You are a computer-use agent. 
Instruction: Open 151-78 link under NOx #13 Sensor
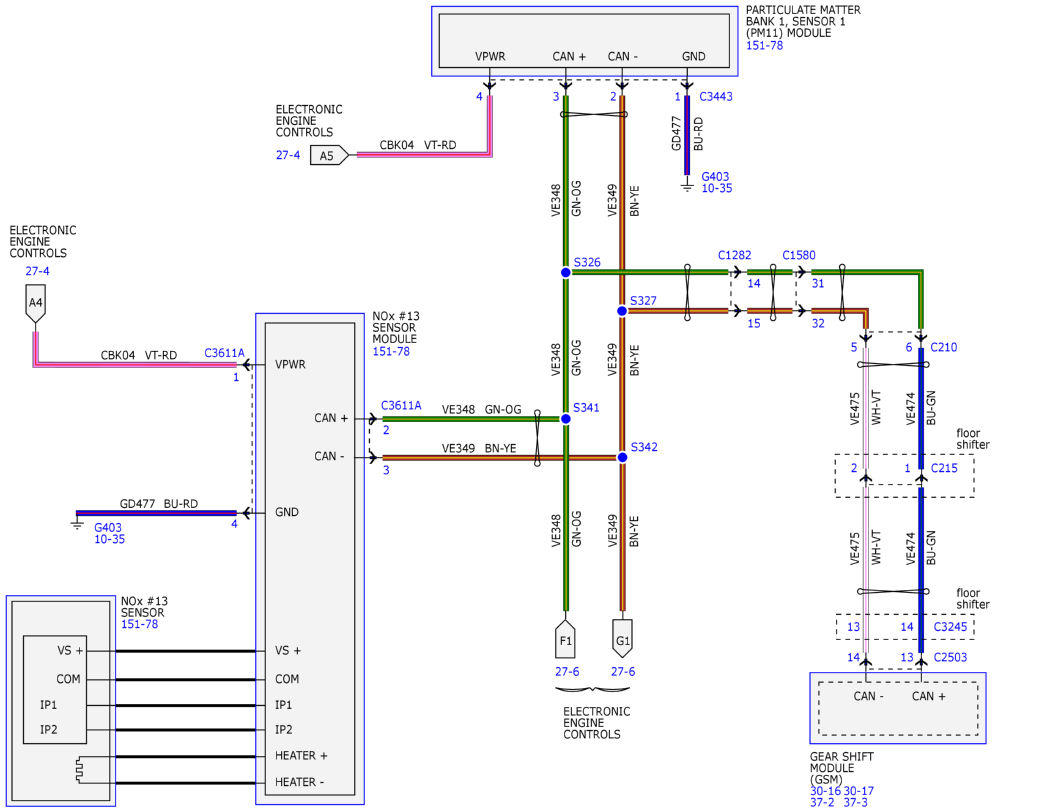coord(139,624)
